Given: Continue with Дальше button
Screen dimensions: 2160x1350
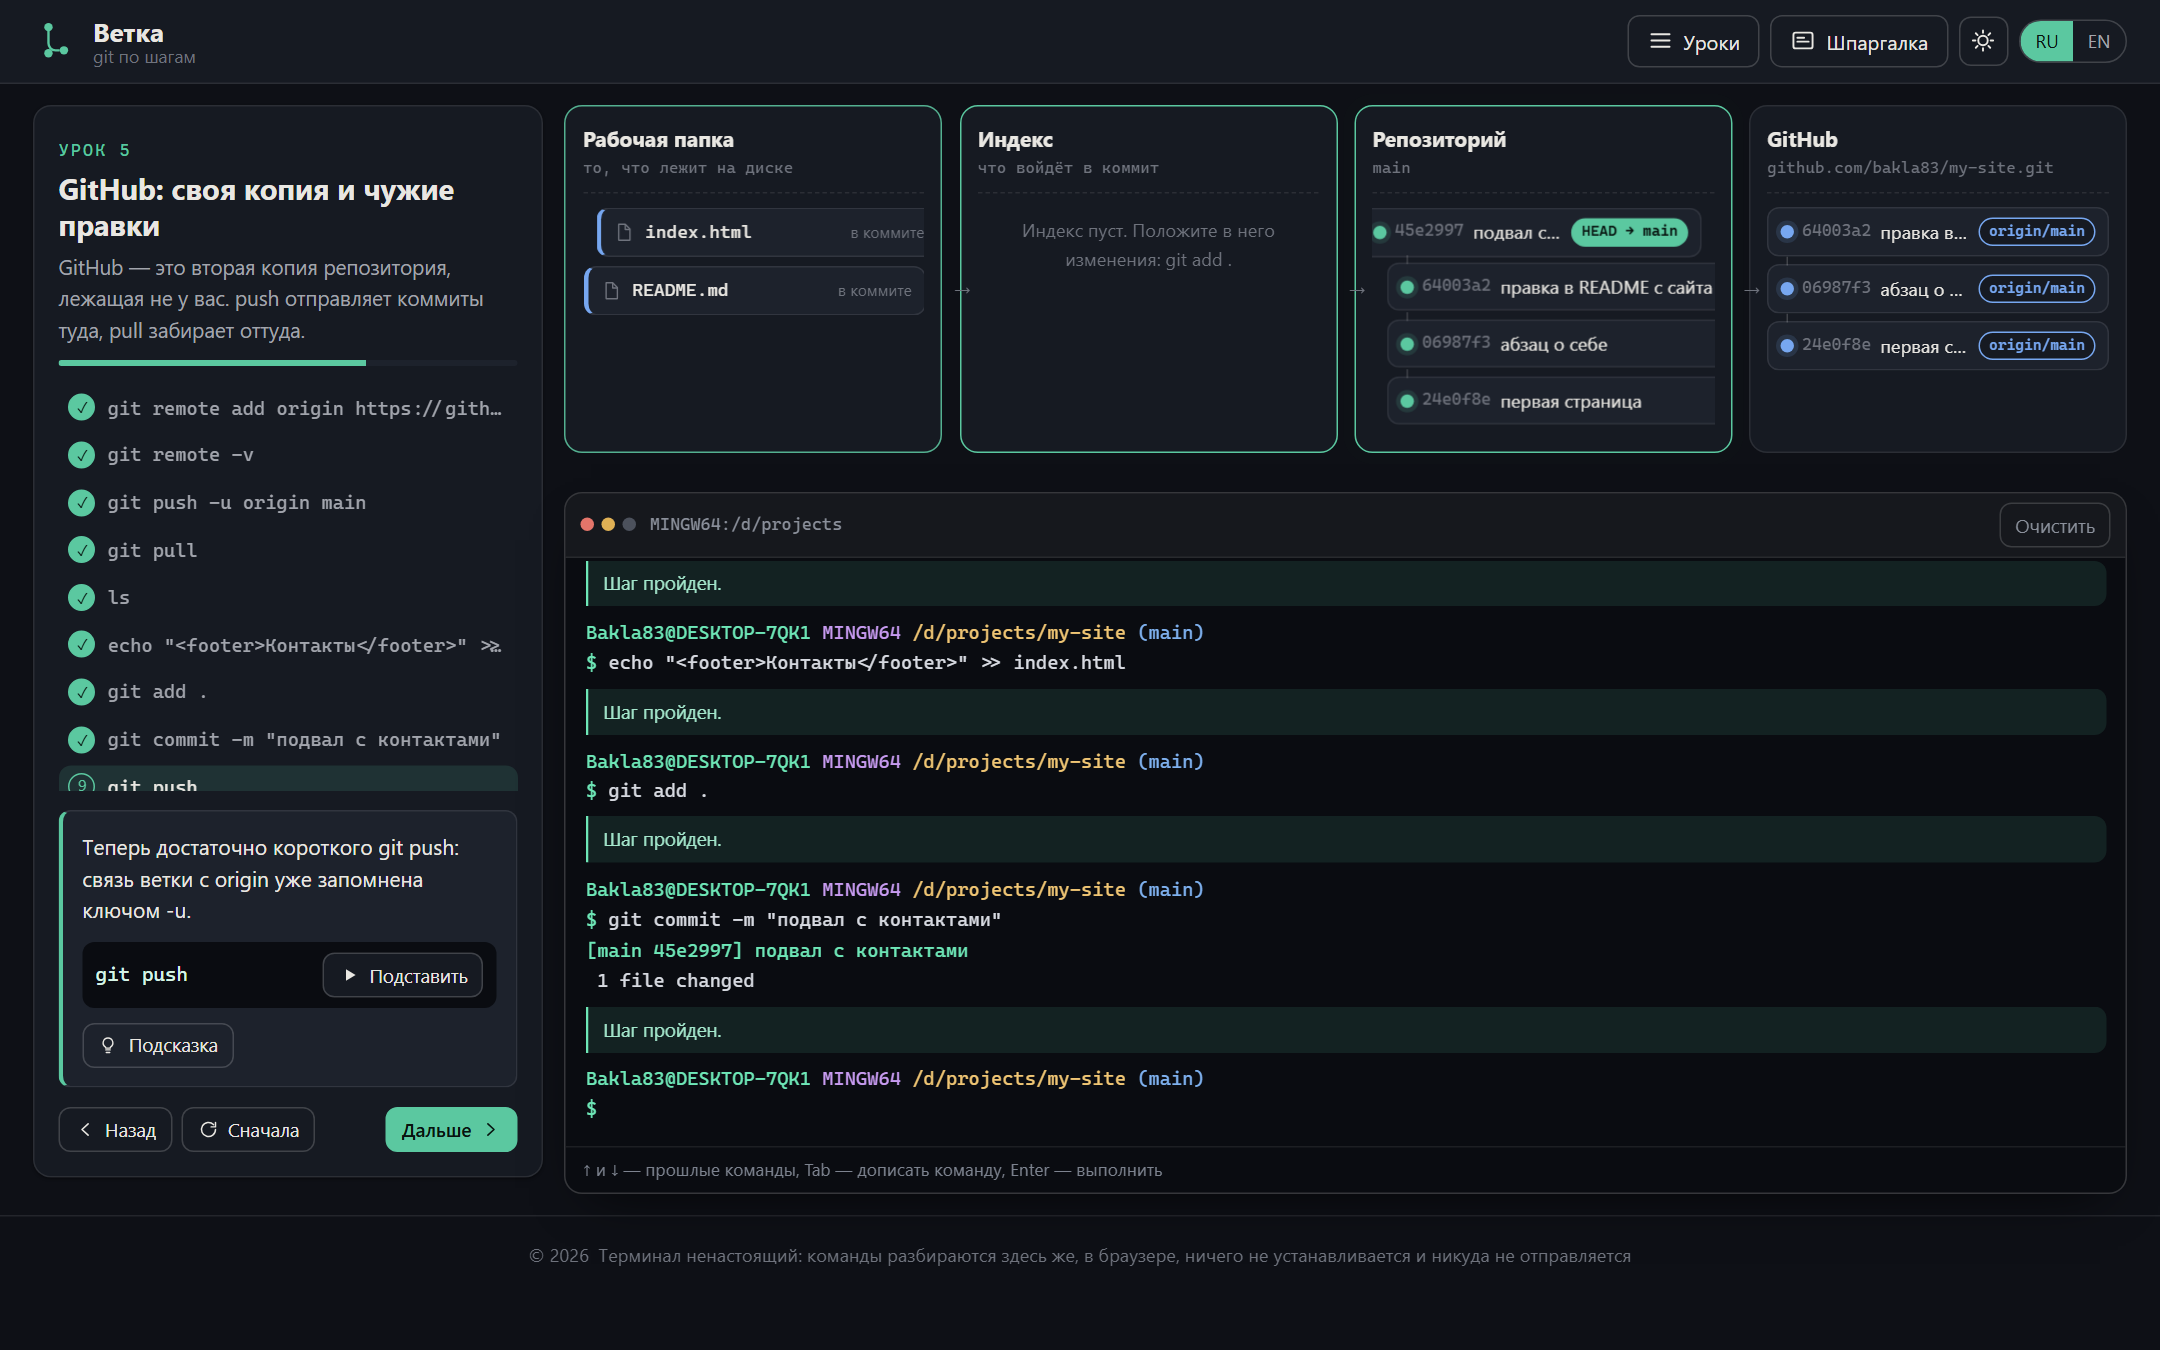Looking at the screenshot, I should pyautogui.click(x=451, y=1130).
